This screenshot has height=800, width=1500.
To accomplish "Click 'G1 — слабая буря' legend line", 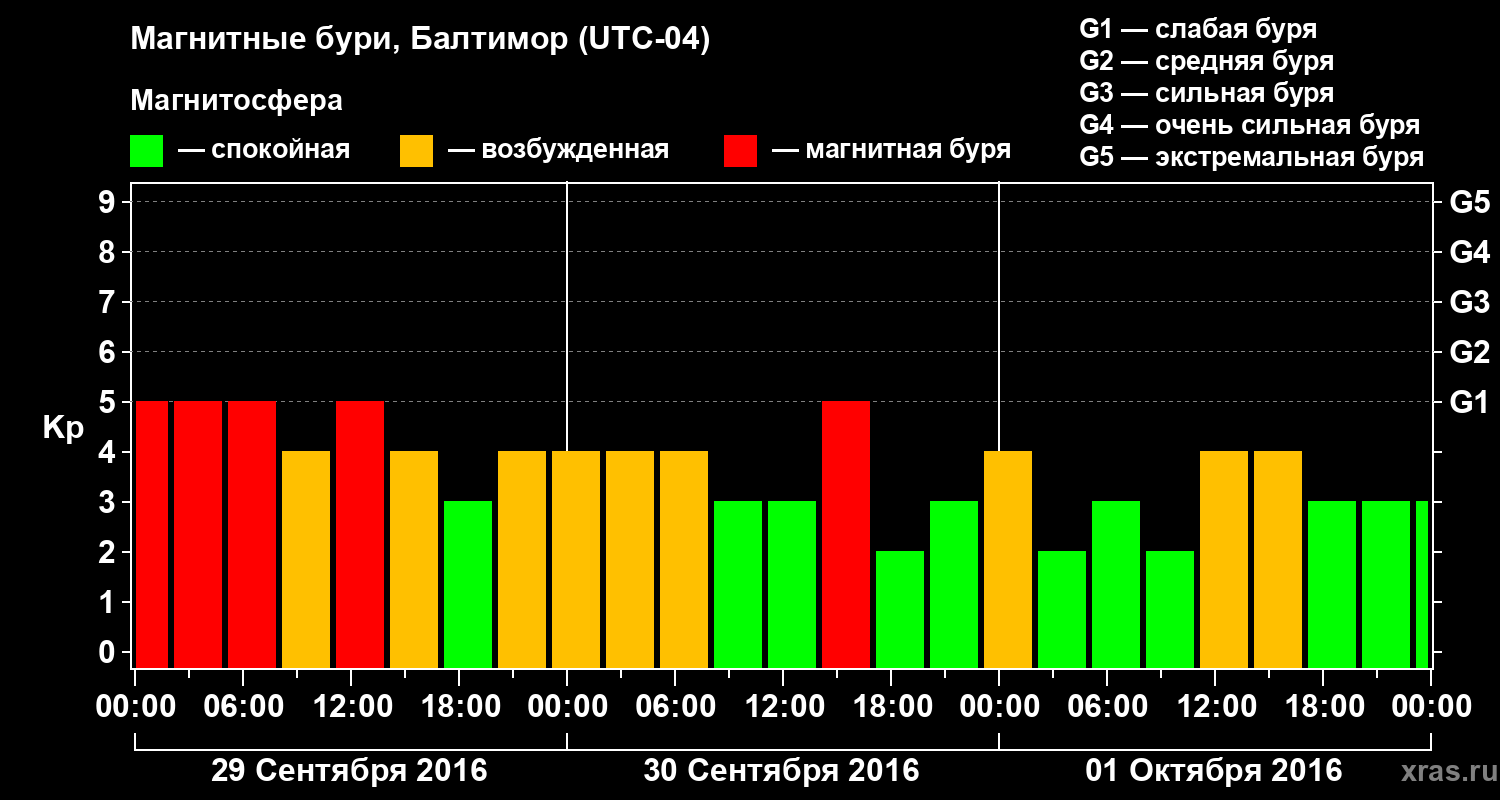I will pos(1198,29).
